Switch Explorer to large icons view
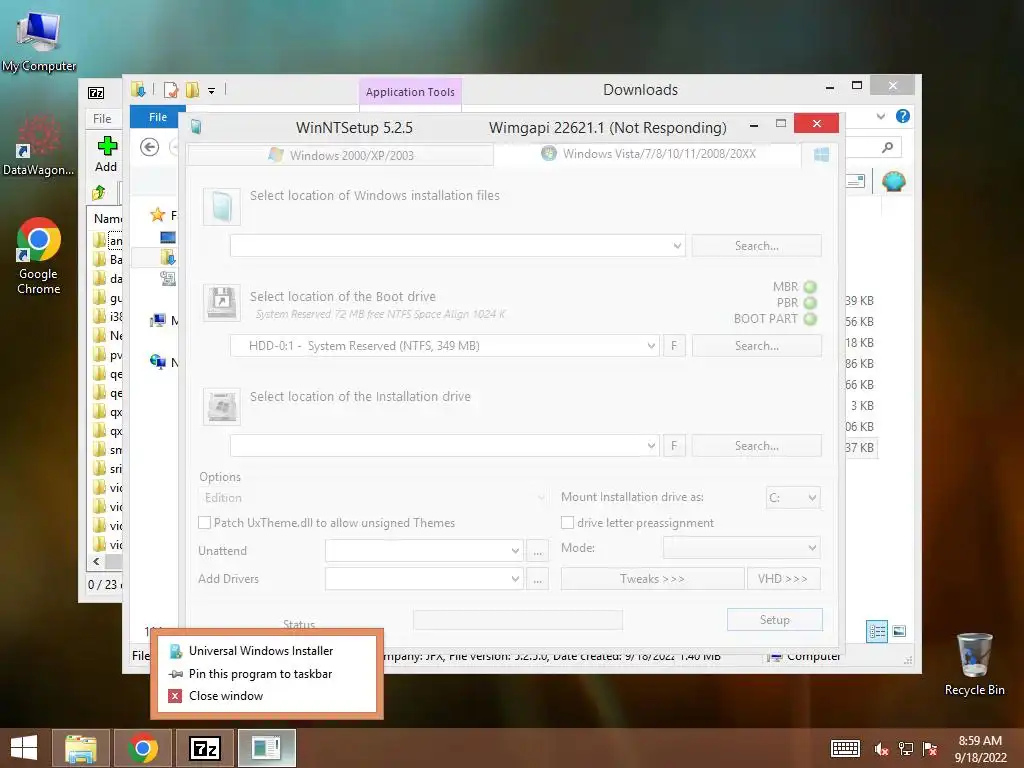1024x768 pixels. click(x=899, y=631)
